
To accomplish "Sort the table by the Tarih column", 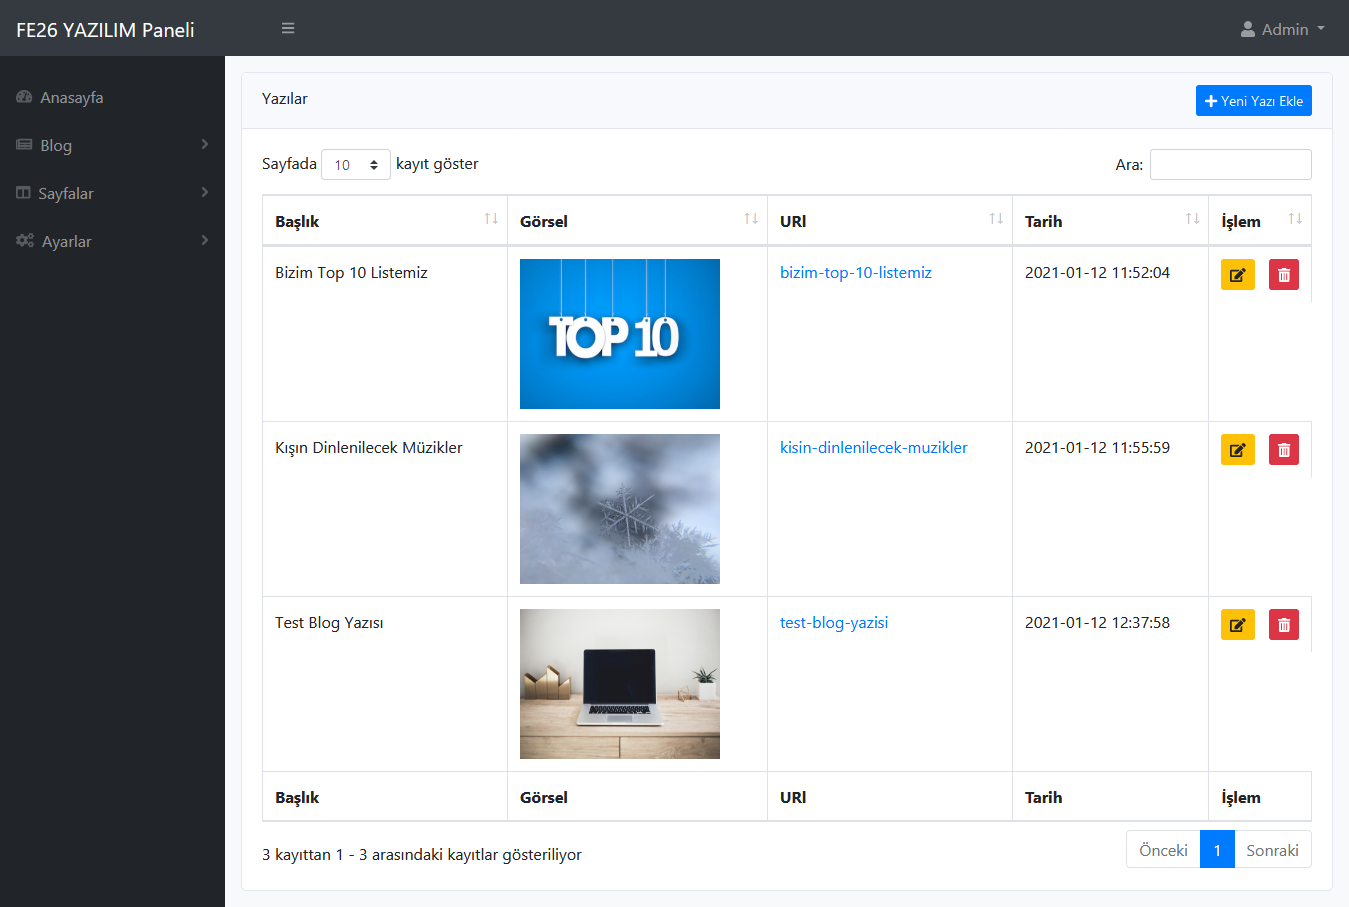I will [1110, 221].
